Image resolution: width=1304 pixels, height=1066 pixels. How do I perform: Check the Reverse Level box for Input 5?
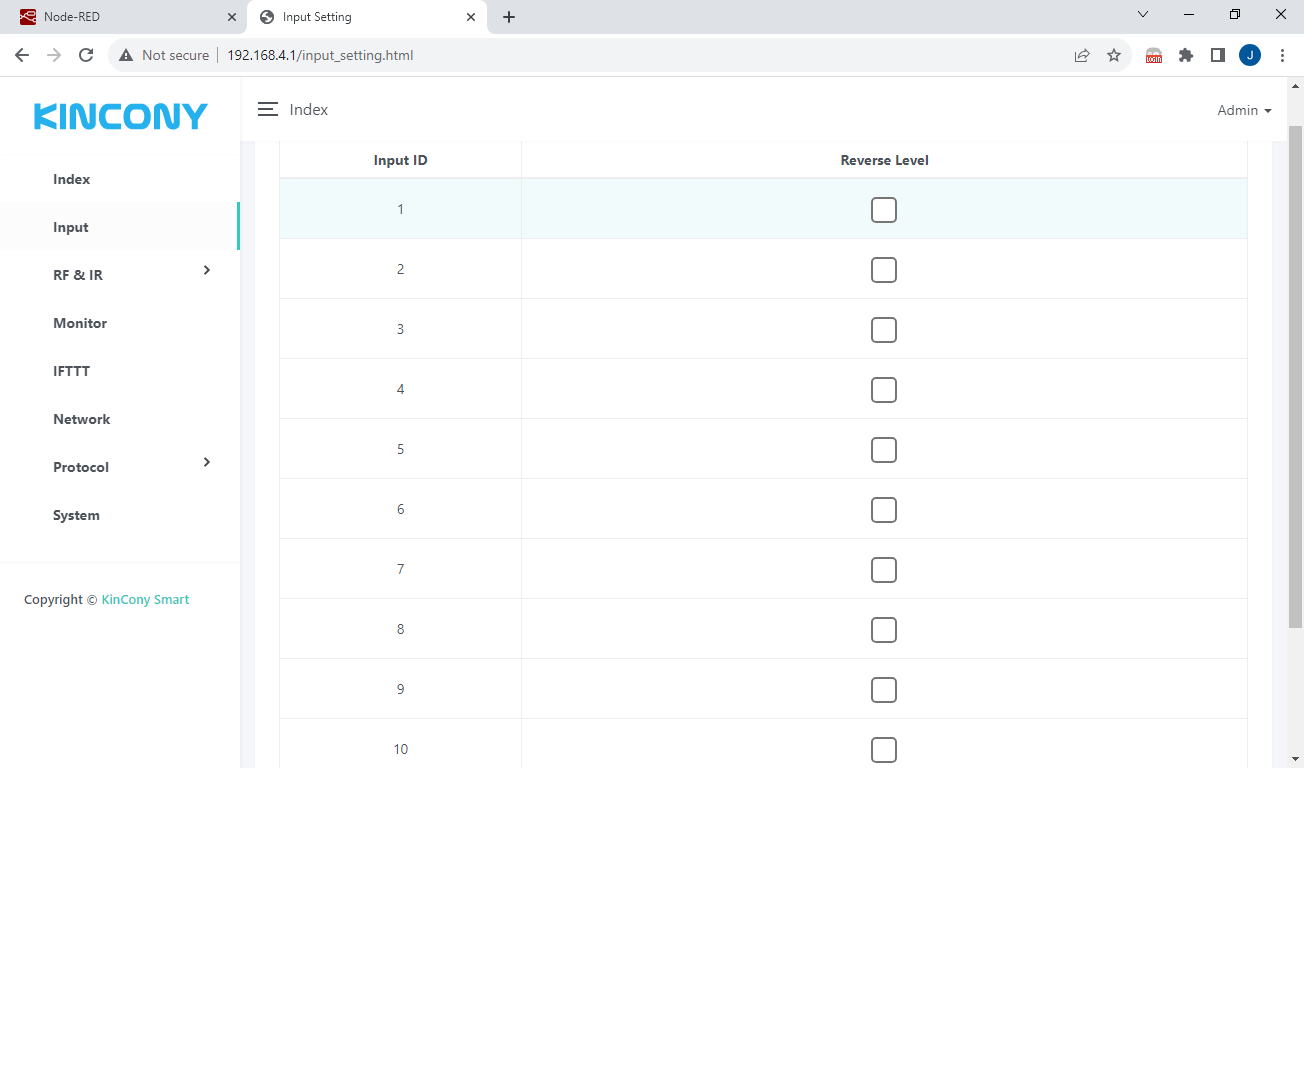pos(884,450)
